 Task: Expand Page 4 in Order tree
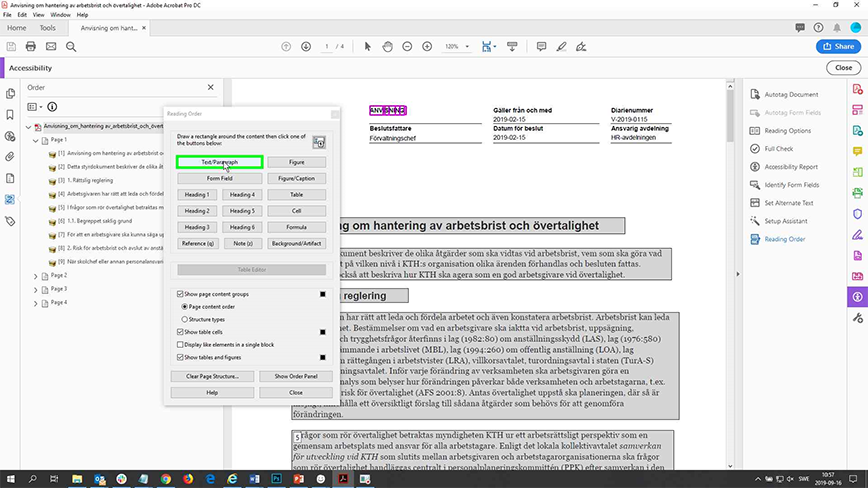36,303
